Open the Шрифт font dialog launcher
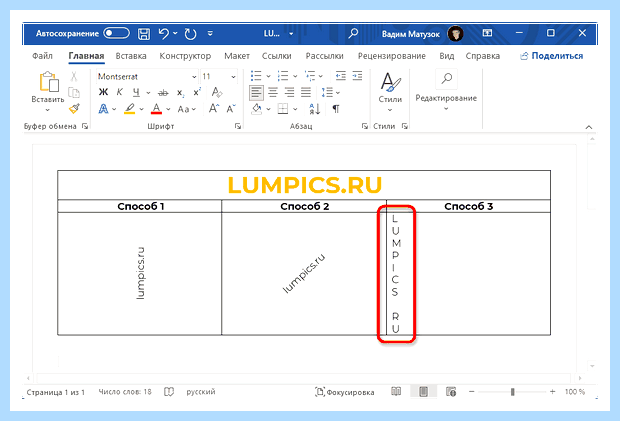Image resolution: width=620 pixels, height=421 pixels. pyautogui.click(x=238, y=126)
